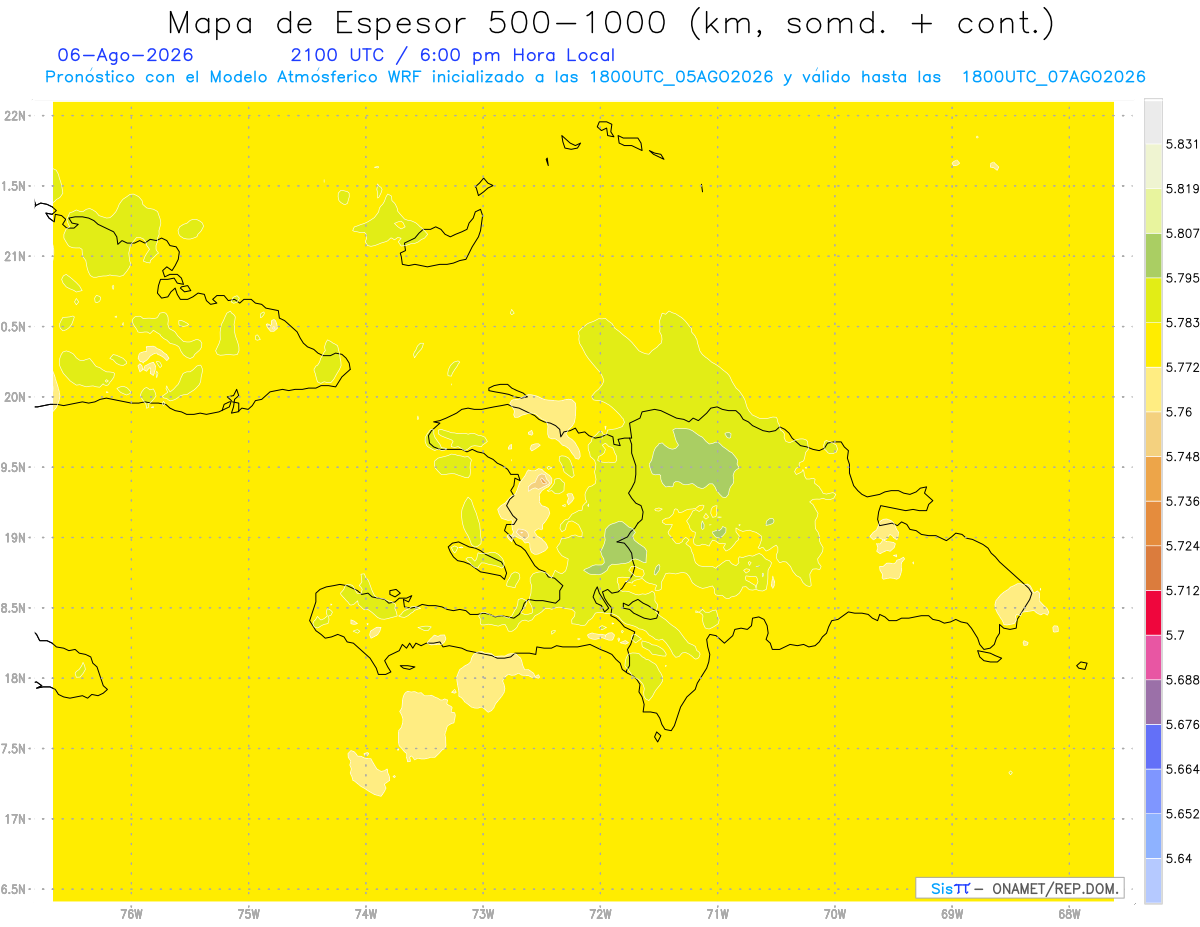The height and width of the screenshot is (927, 1200).
Task: Select purple legend swatch between 5.676 and 5.688
Action: 1153,702
